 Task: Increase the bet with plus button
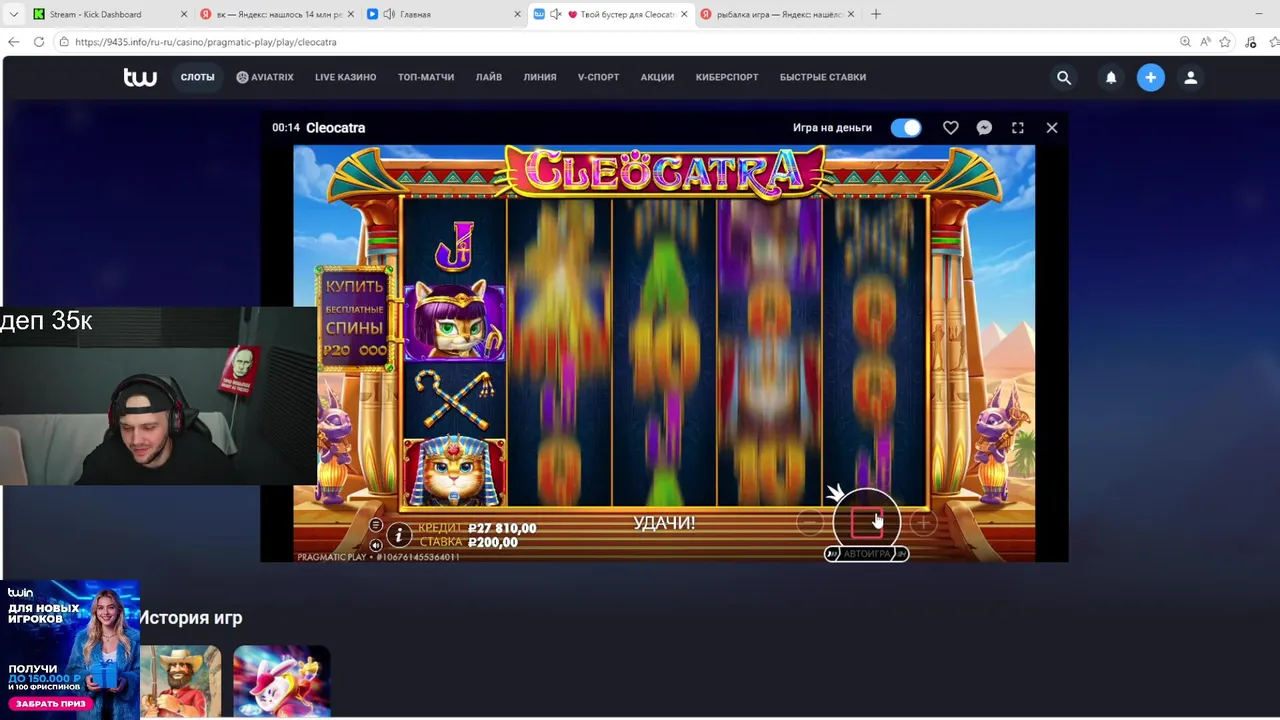923,523
